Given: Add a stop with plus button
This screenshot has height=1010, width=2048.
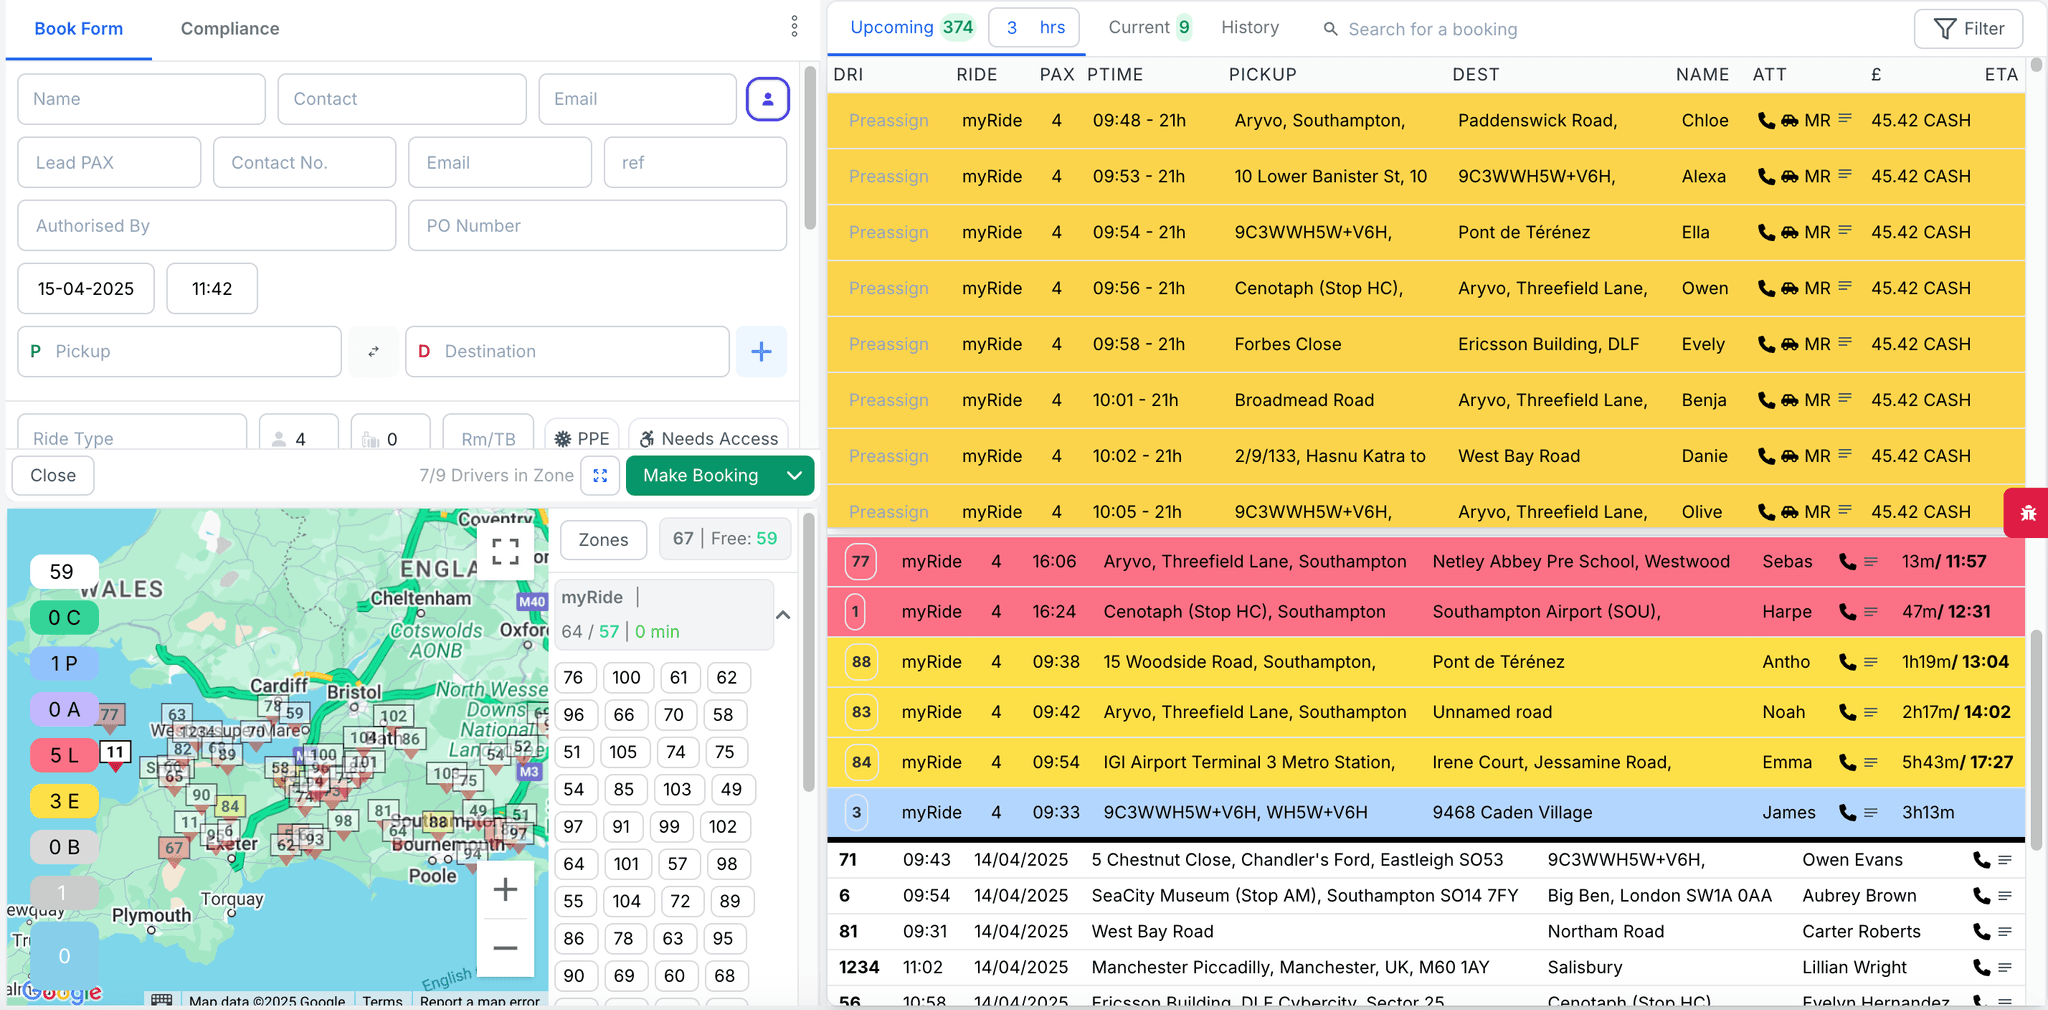Looking at the screenshot, I should [x=760, y=352].
